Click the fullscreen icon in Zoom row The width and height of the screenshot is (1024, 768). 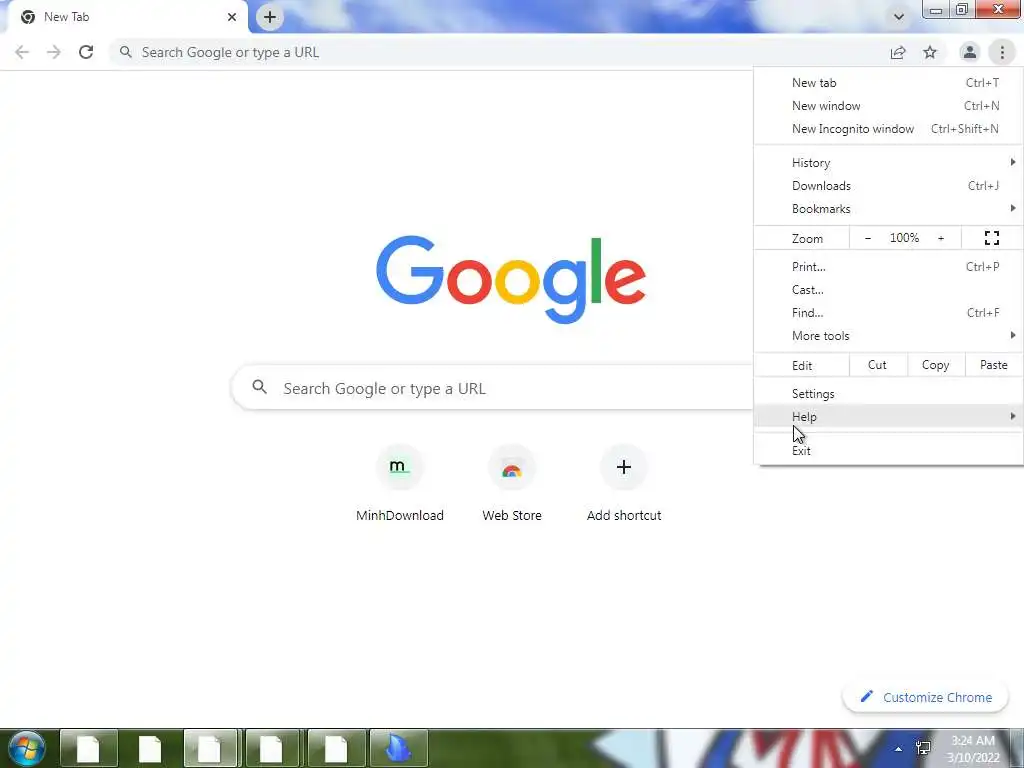pos(991,238)
